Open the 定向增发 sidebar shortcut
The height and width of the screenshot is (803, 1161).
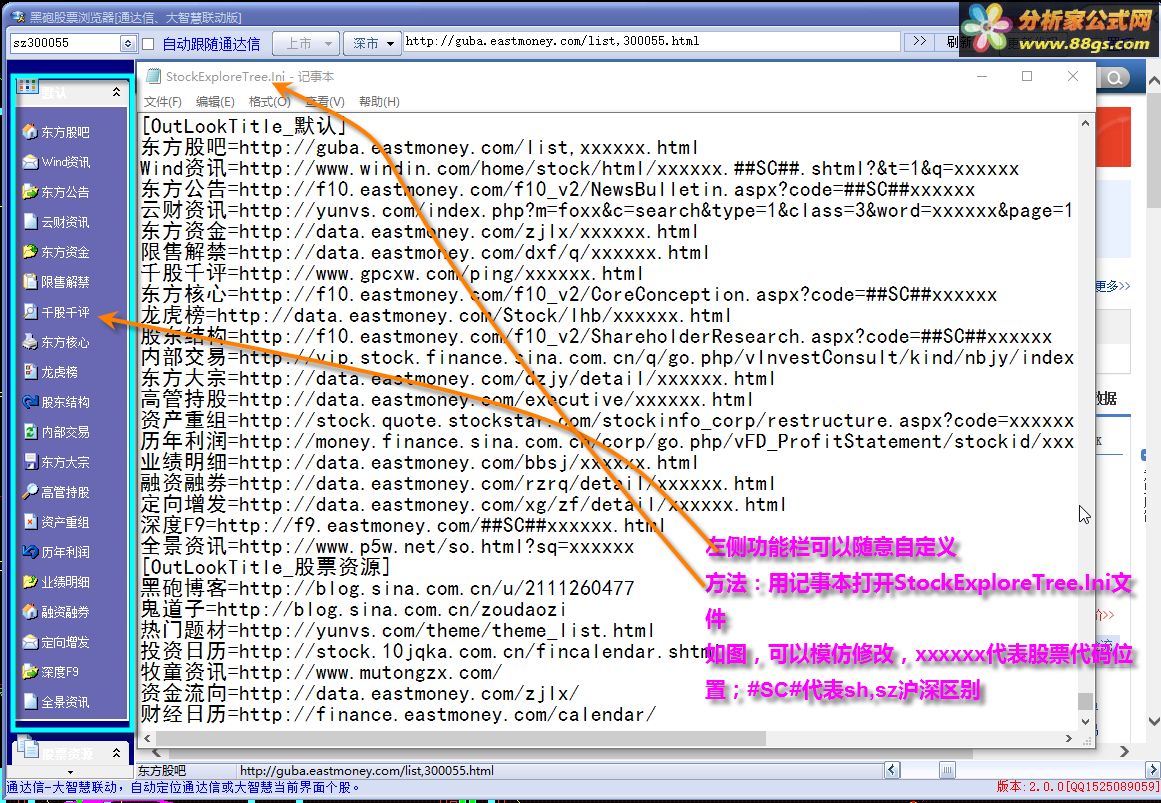coord(56,642)
